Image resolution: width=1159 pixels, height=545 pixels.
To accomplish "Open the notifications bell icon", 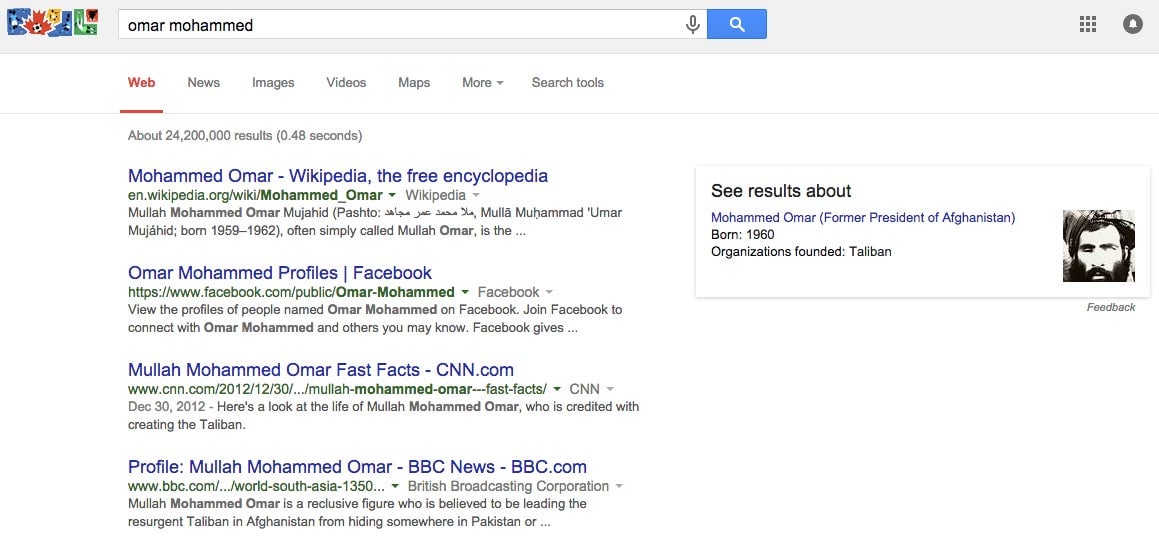I will pos(1132,24).
